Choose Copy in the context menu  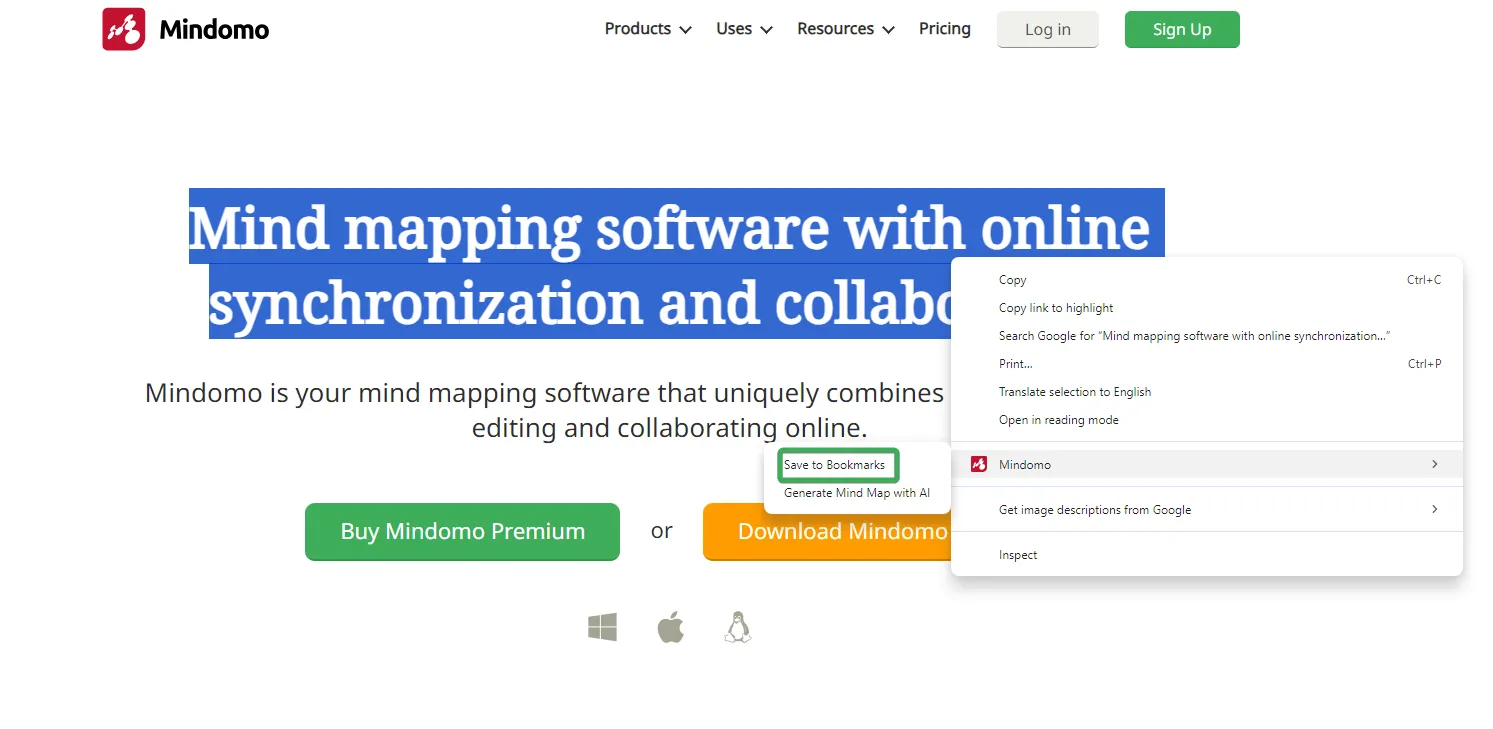point(1207,280)
